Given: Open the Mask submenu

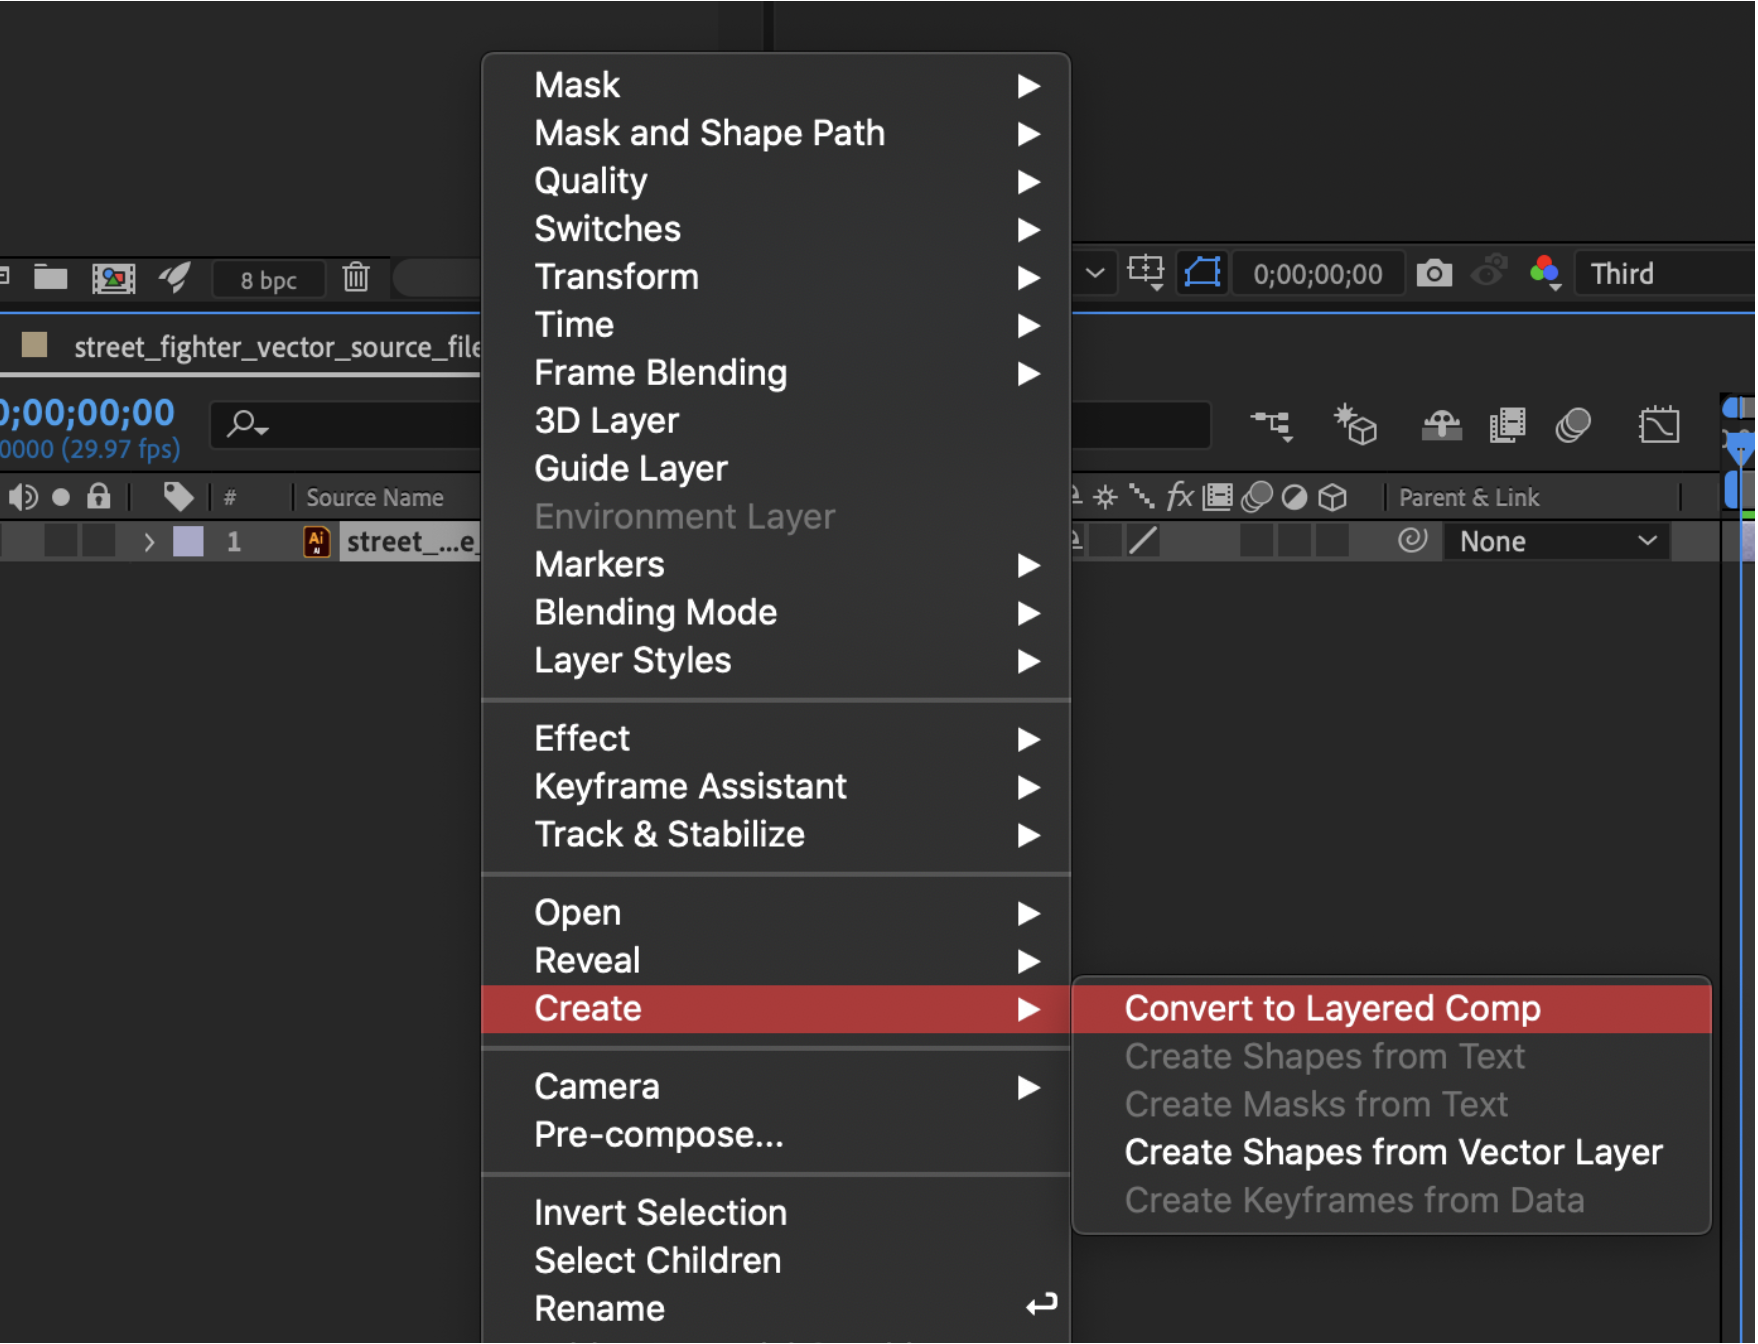Looking at the screenshot, I should point(776,85).
